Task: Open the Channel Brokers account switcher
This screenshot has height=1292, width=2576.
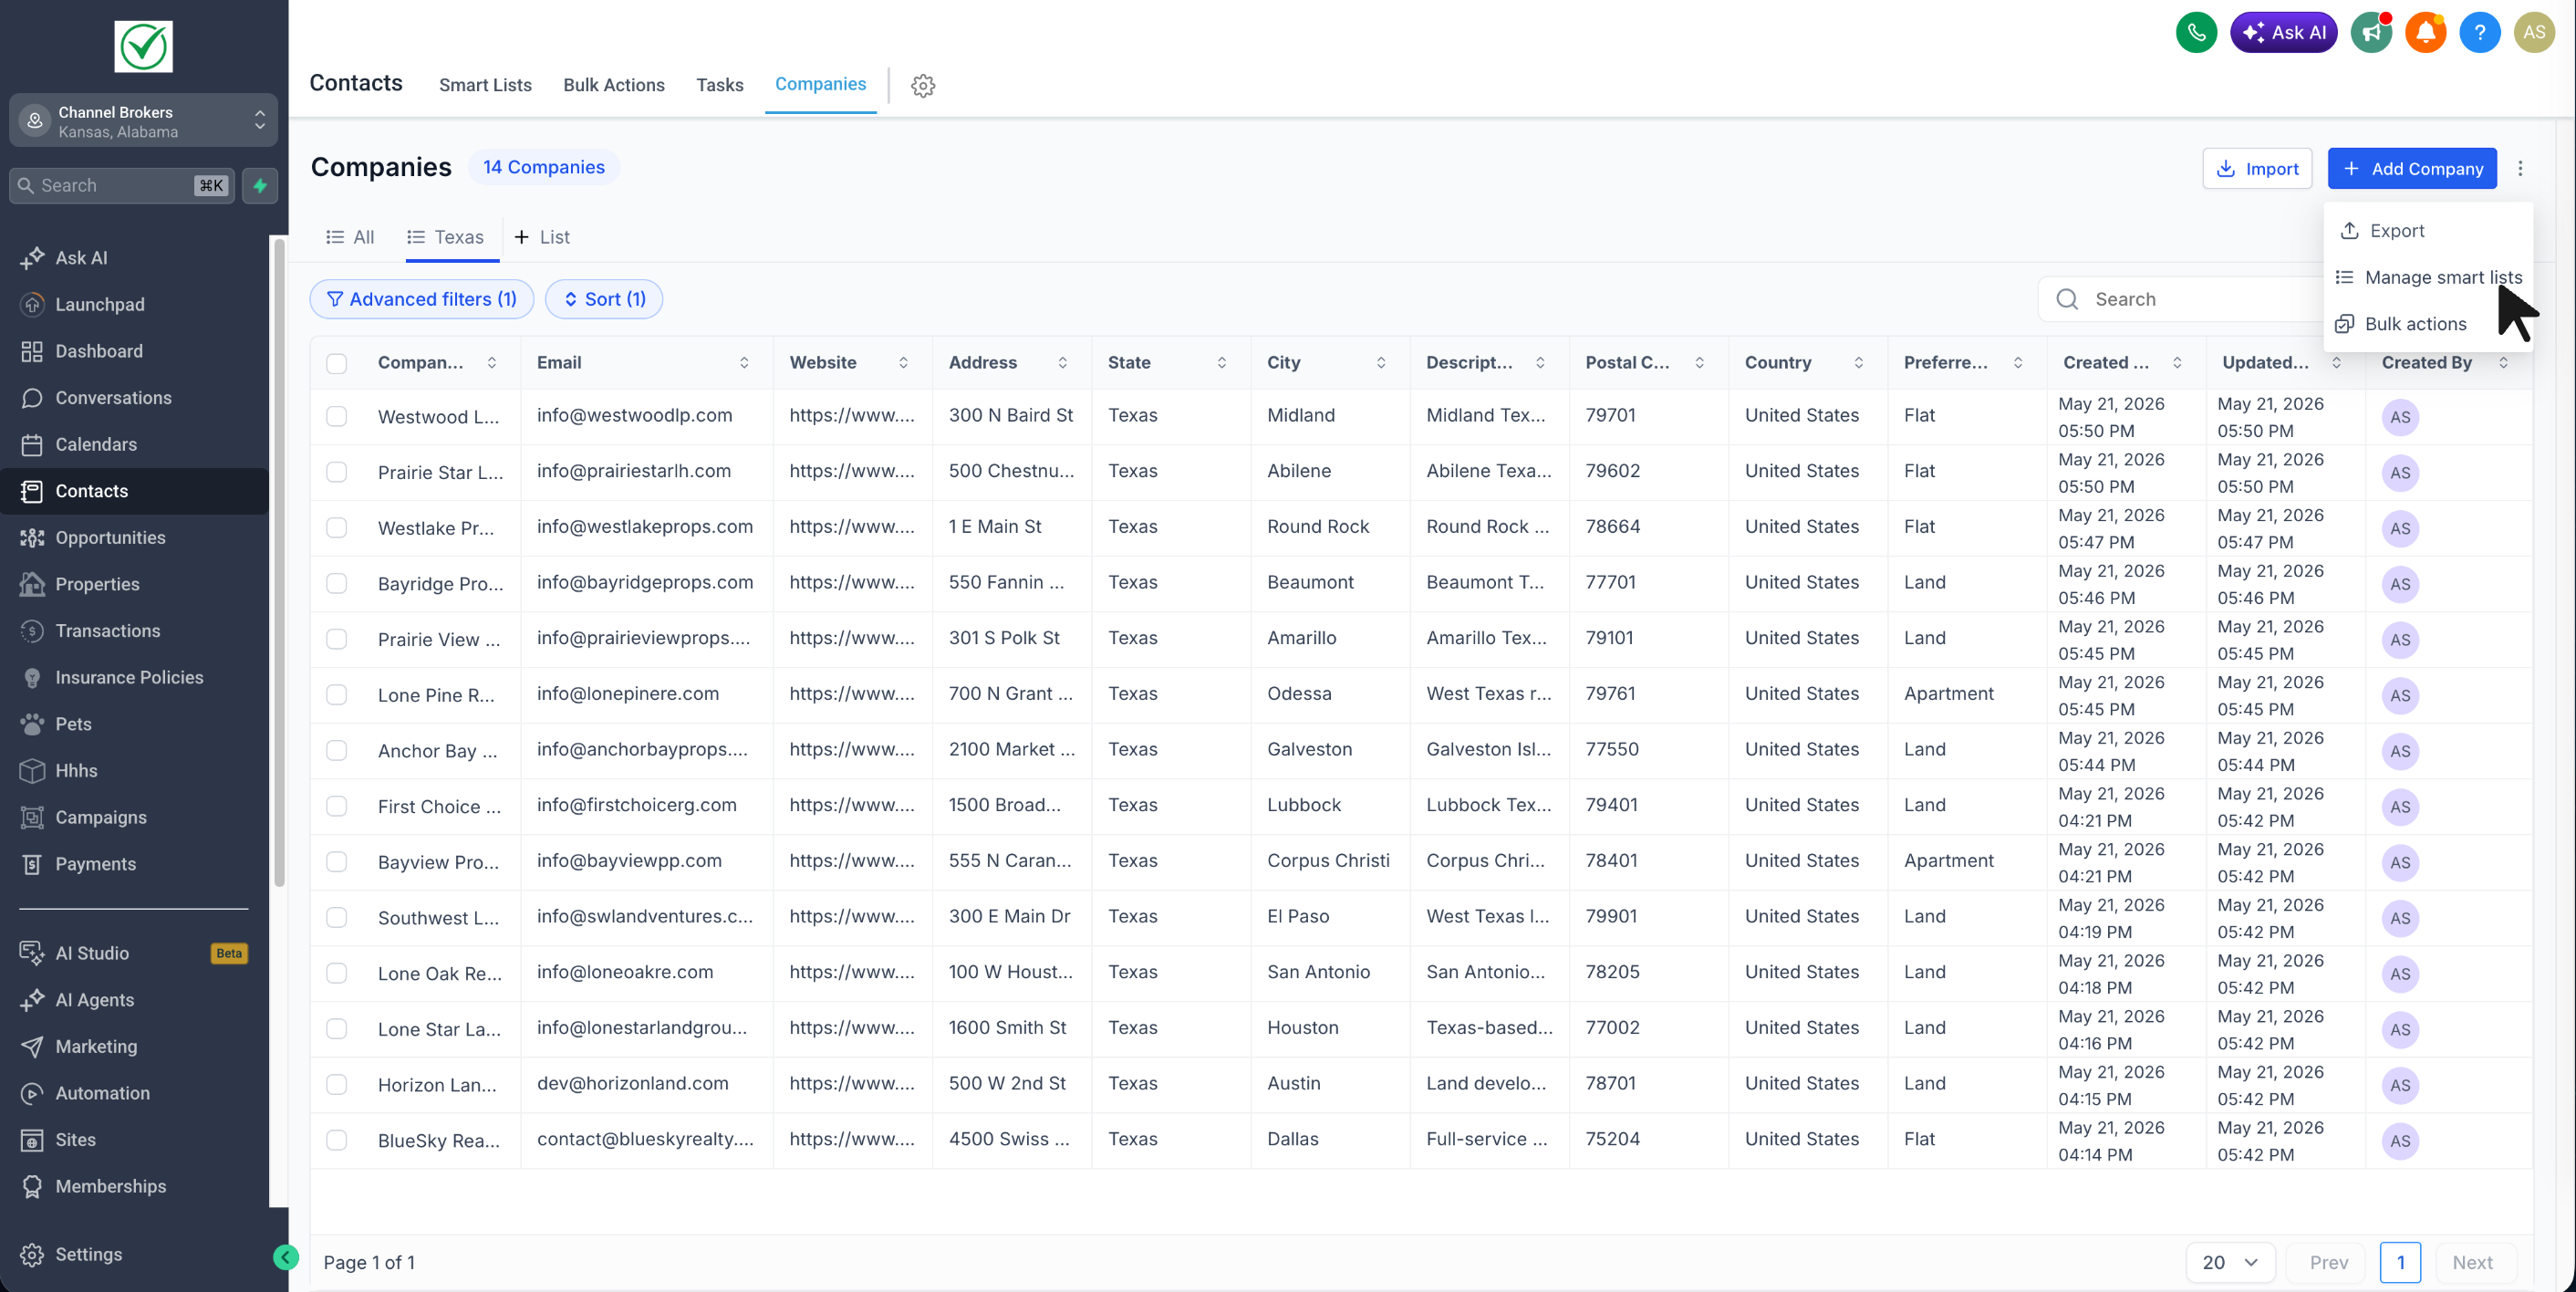Action: coord(144,121)
